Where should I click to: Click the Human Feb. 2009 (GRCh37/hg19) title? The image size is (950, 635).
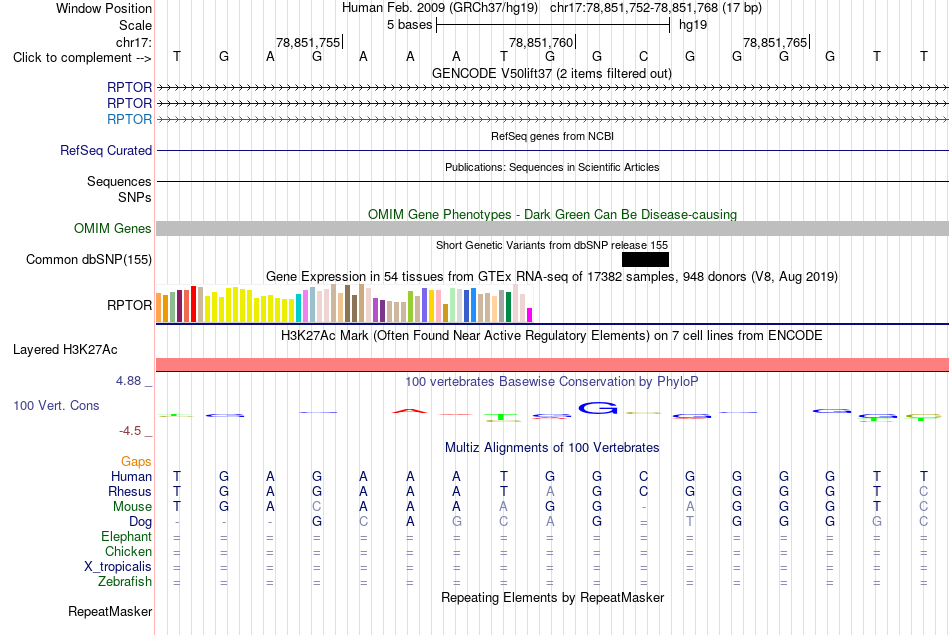(x=440, y=8)
